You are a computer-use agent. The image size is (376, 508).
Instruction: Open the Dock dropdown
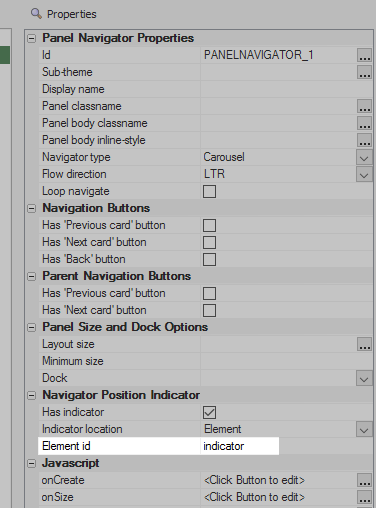(x=364, y=378)
